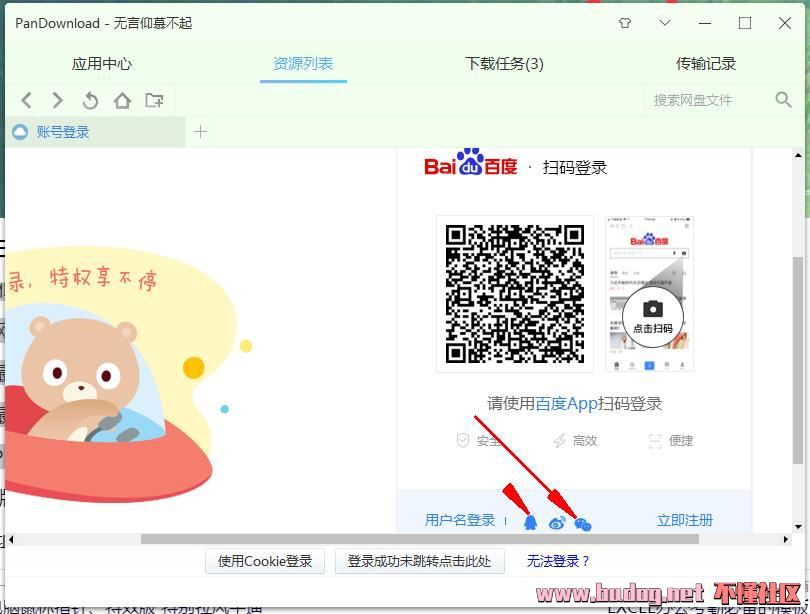Go back with the left arrow icon

27,100
